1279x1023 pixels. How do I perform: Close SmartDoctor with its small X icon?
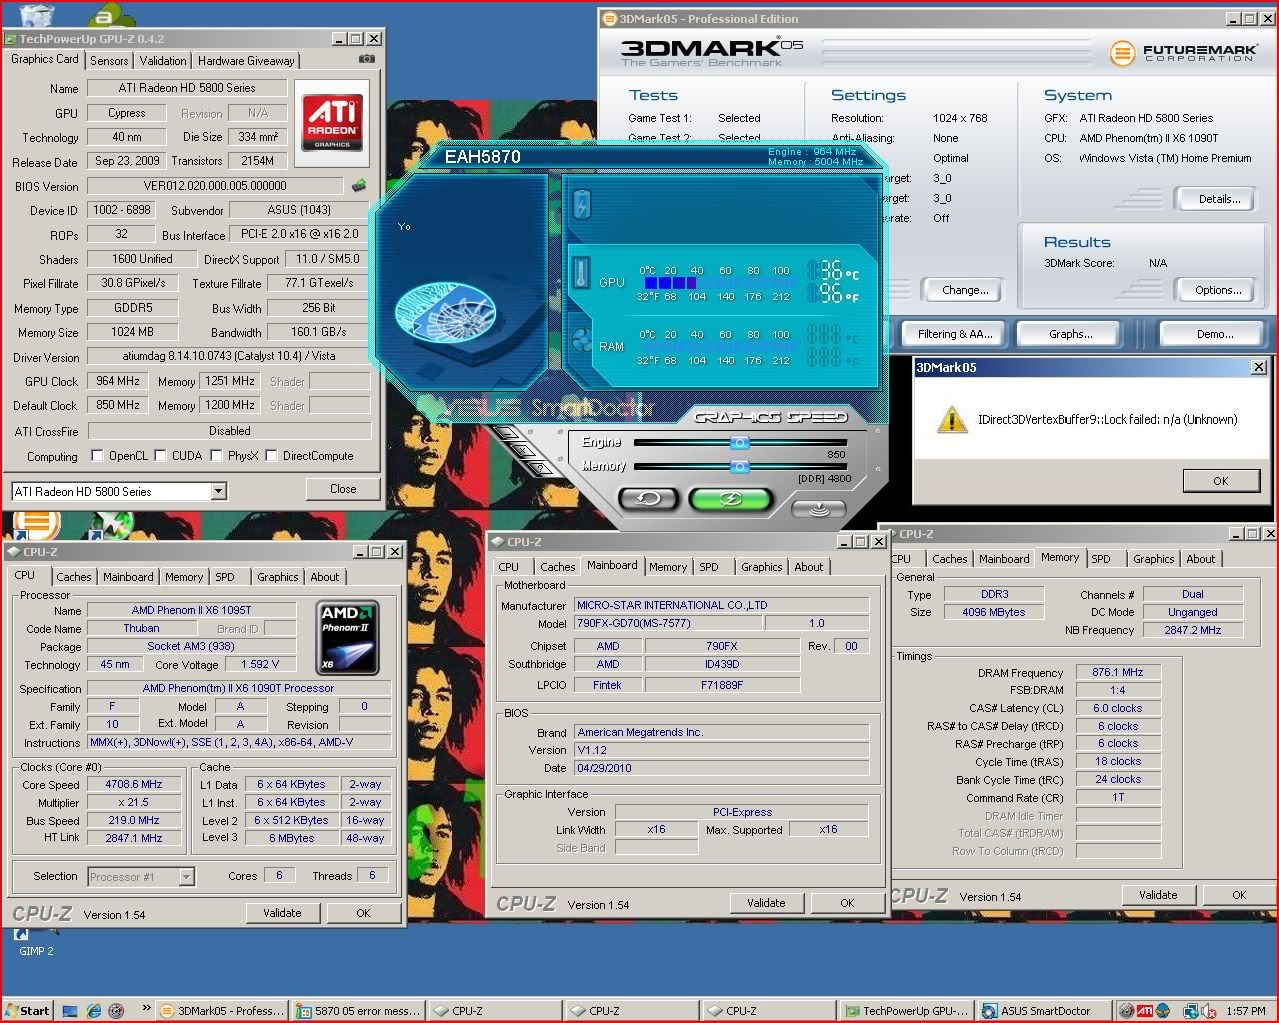[523, 450]
